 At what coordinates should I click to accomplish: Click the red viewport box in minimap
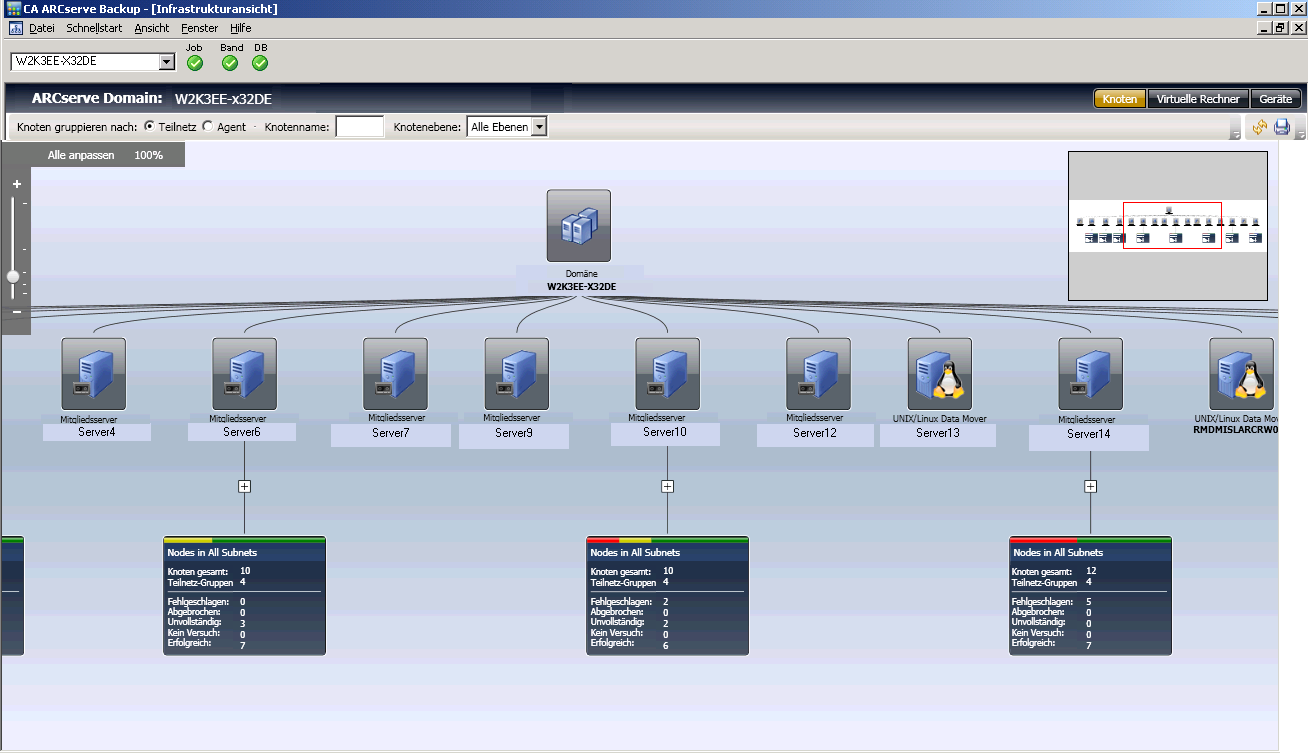pos(1172,226)
